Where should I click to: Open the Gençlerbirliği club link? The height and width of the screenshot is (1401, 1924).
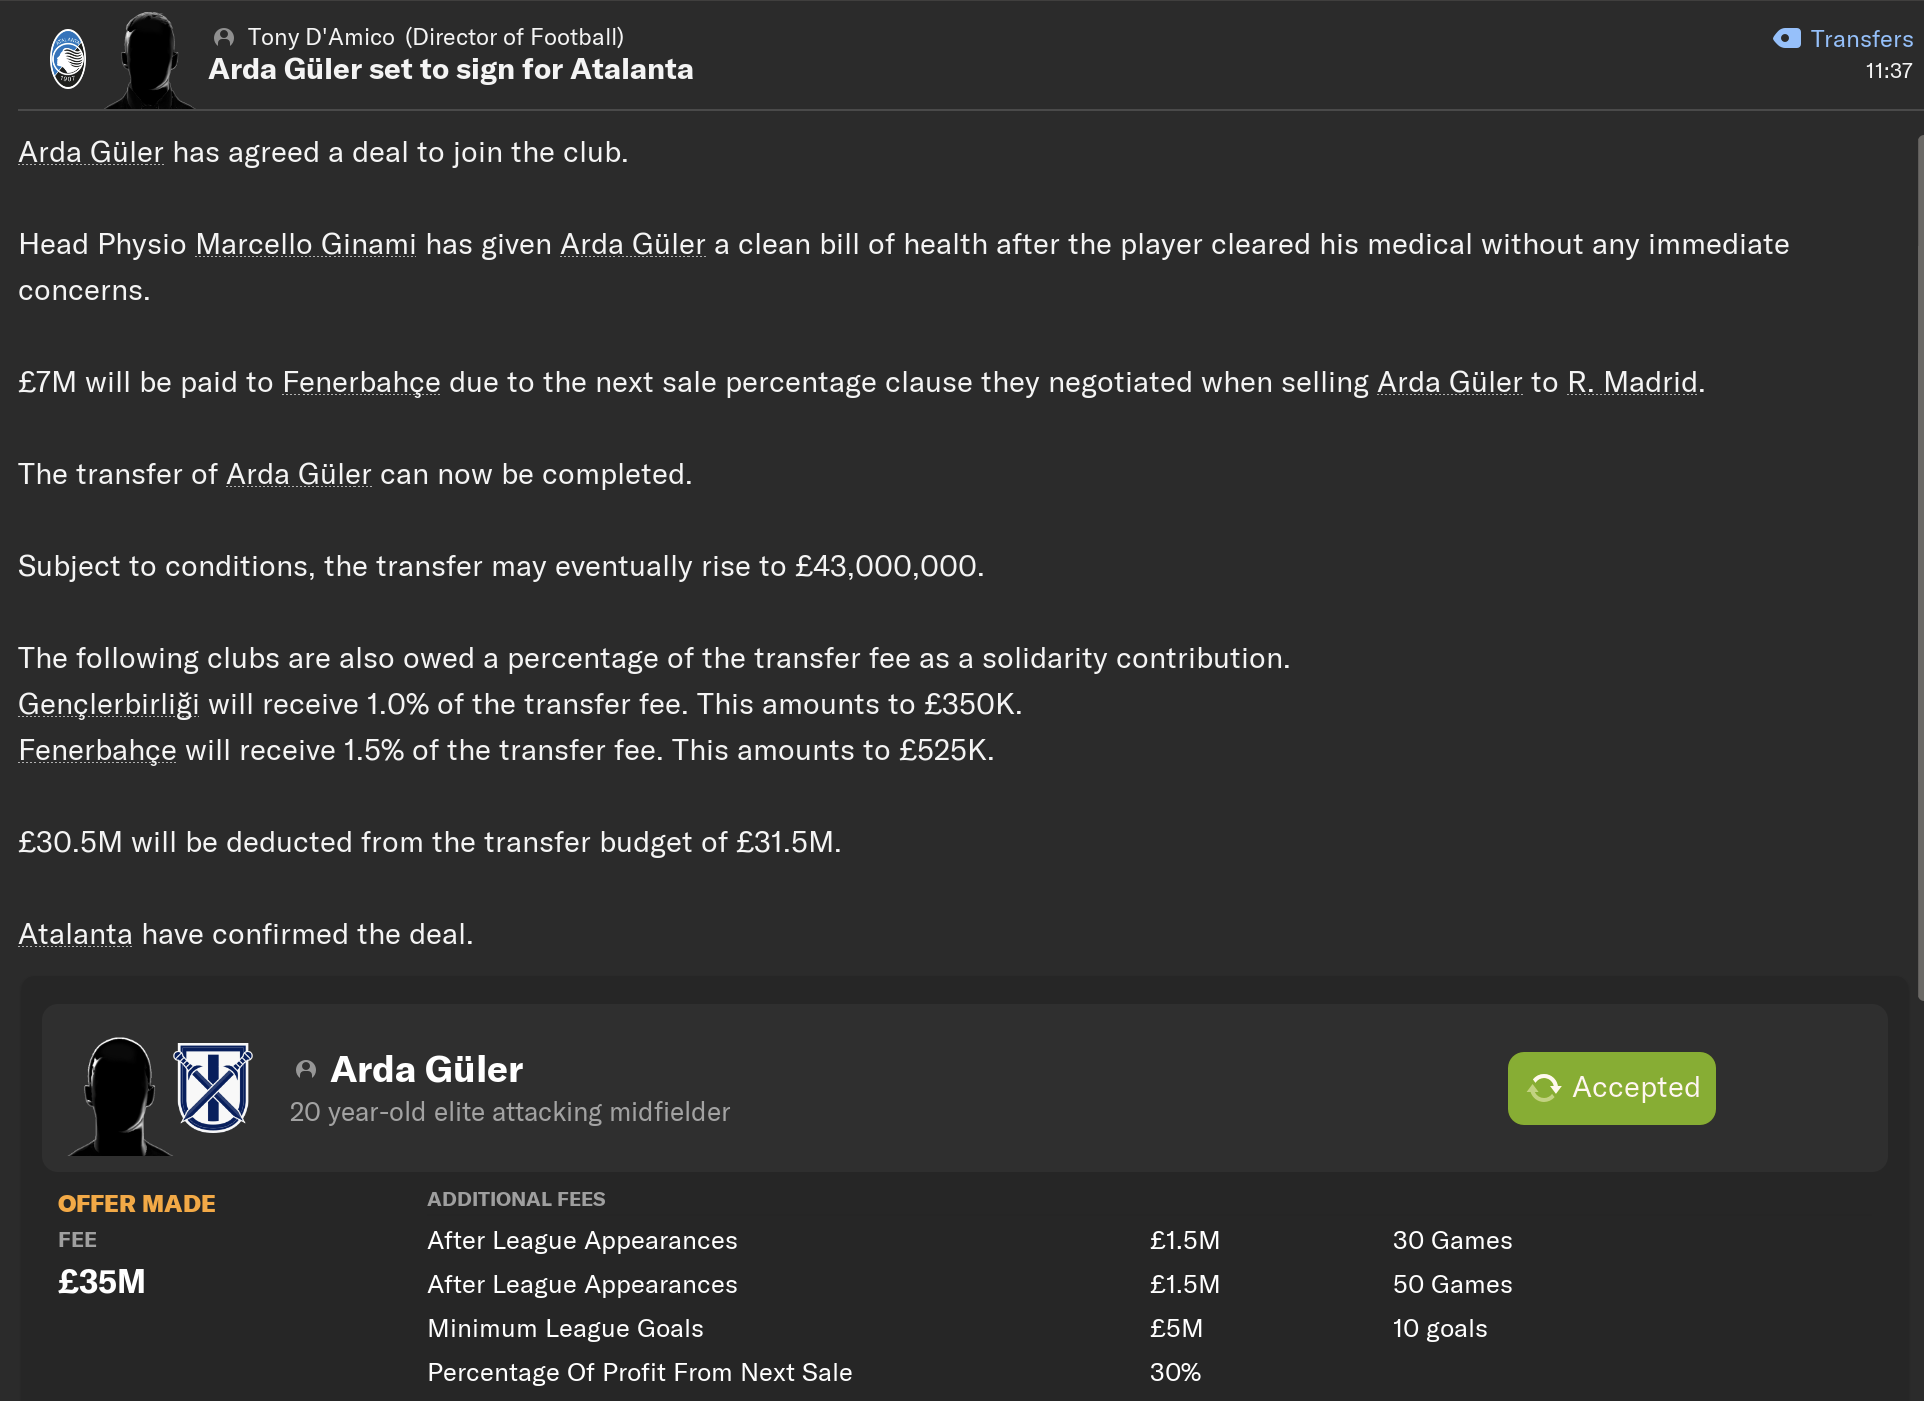(108, 704)
